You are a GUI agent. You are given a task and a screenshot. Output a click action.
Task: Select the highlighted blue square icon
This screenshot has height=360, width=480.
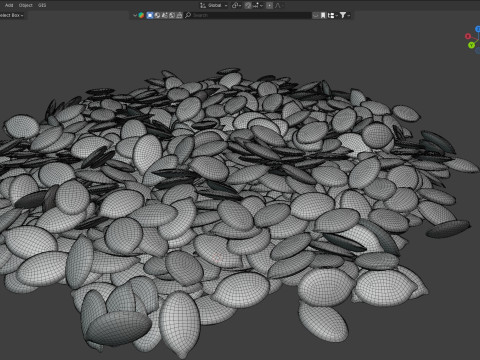(150, 15)
